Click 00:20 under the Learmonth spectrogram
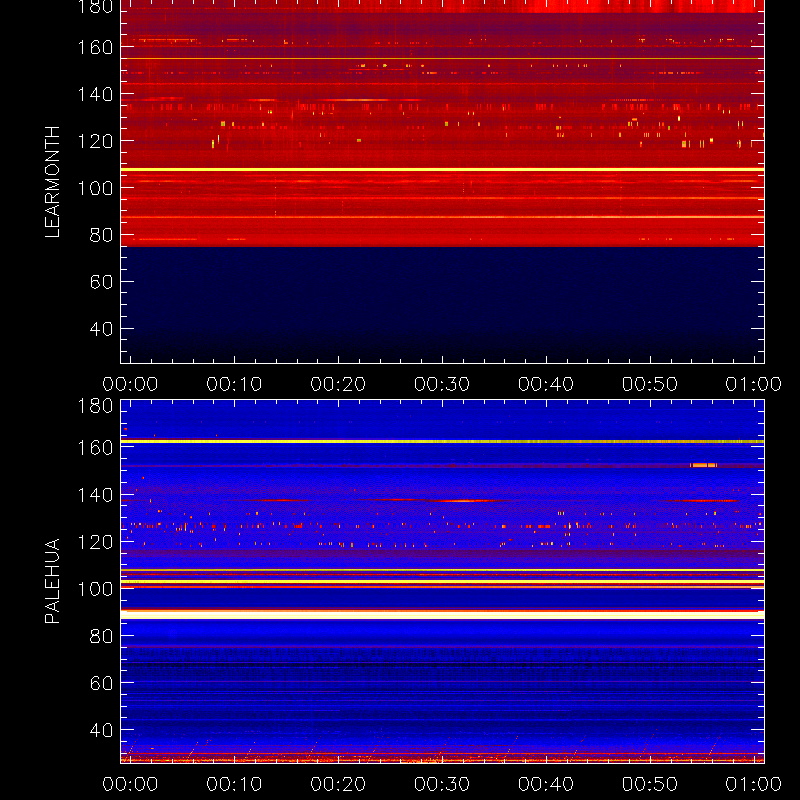This screenshot has height=800, width=800. pyautogui.click(x=338, y=384)
